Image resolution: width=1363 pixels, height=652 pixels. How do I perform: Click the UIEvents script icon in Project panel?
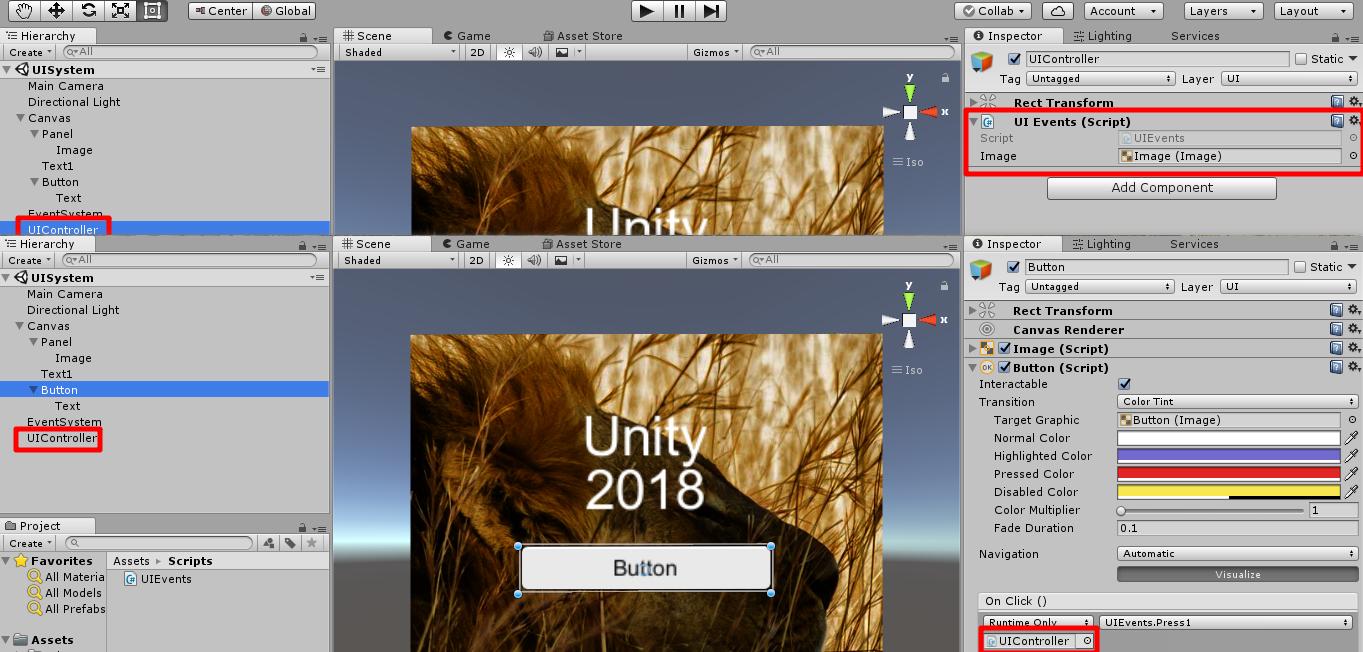tap(131, 579)
